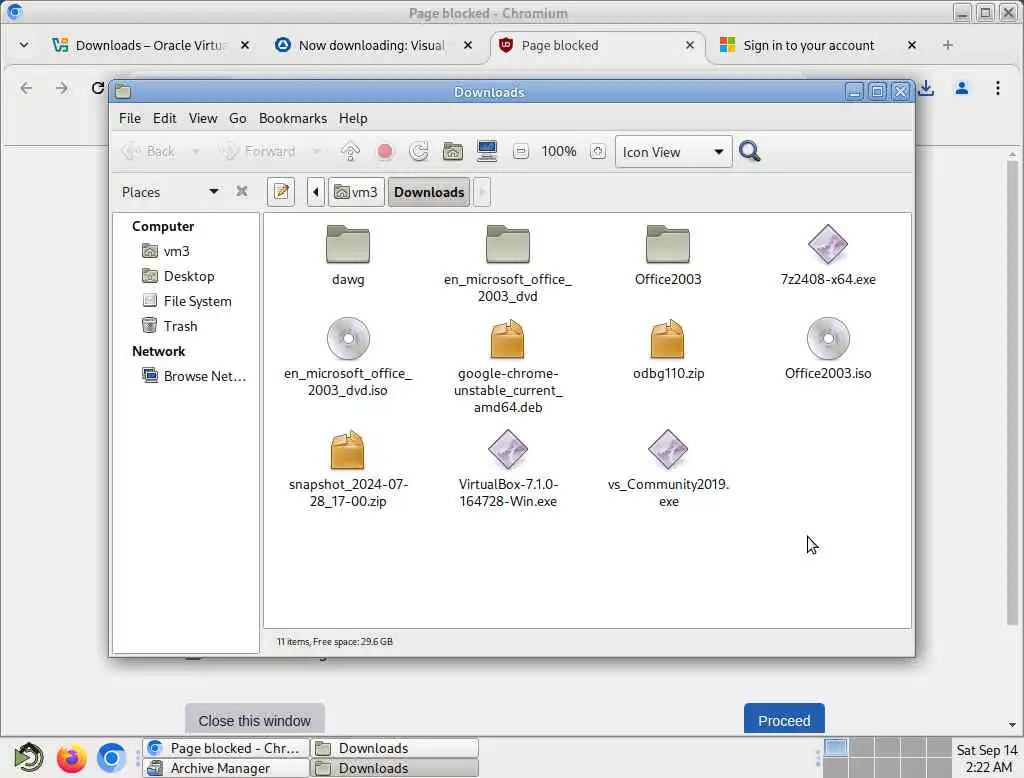The height and width of the screenshot is (778, 1024).
Task: Switch to Archive Manager in taskbar
Action: [225, 768]
